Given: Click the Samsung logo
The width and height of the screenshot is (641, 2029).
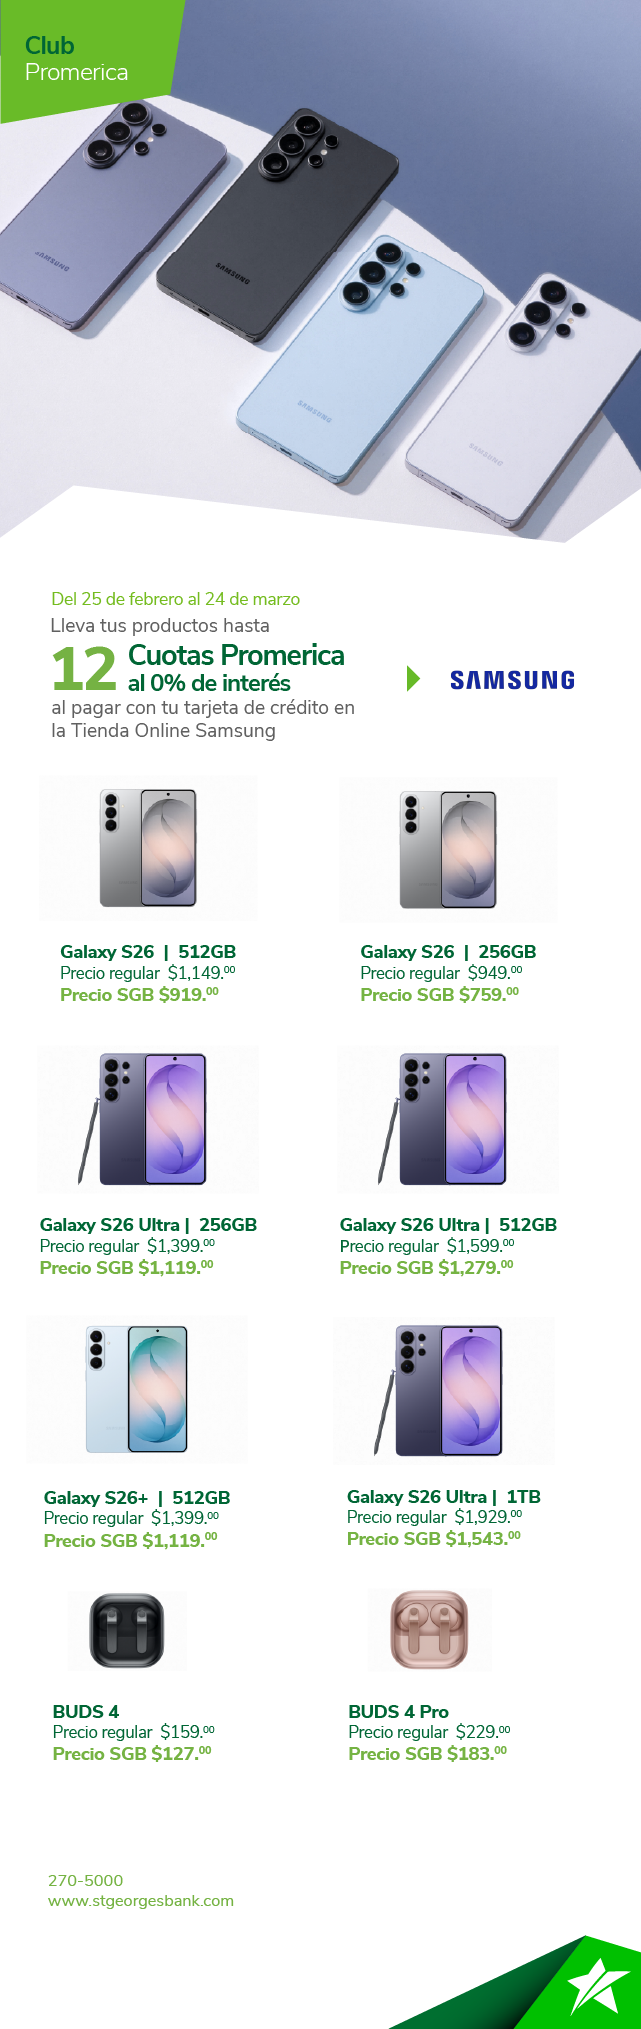Looking at the screenshot, I should tap(512, 680).
